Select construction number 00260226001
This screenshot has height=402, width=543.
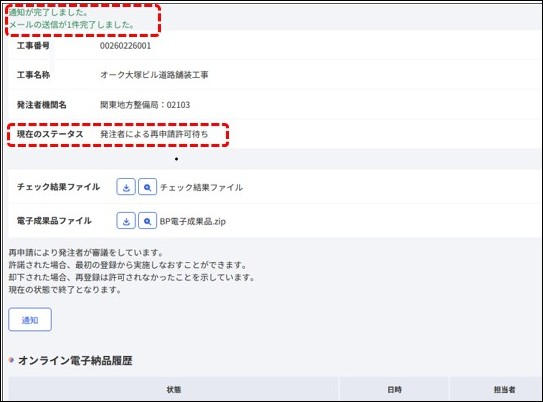(x=125, y=46)
